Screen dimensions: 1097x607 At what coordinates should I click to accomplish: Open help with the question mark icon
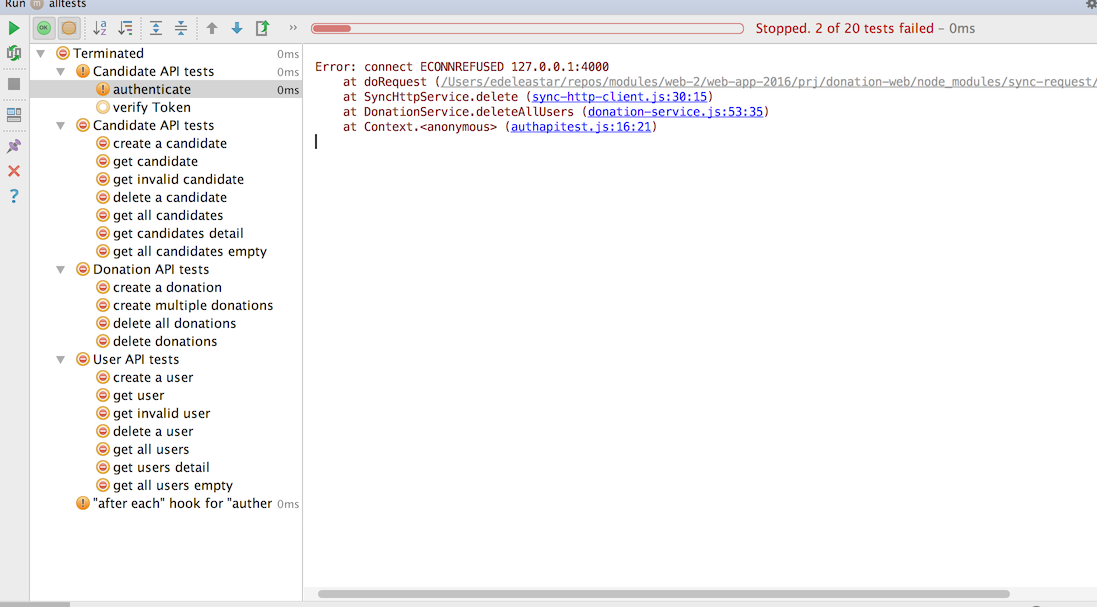coord(14,196)
